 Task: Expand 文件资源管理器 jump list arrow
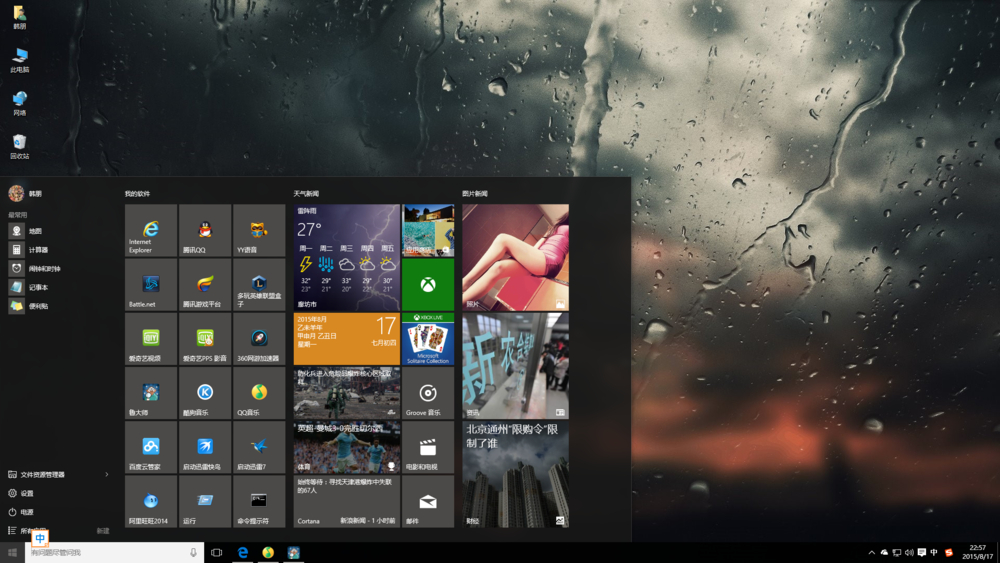(x=107, y=474)
